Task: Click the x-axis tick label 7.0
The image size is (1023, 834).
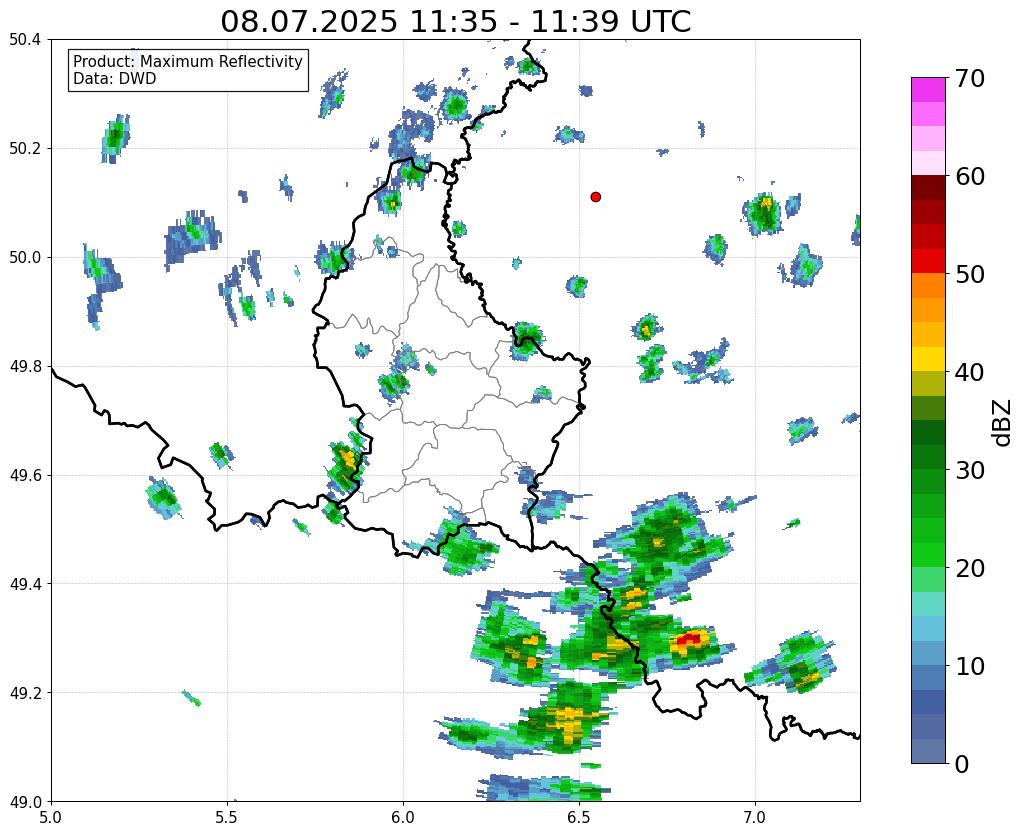Action: [x=755, y=817]
